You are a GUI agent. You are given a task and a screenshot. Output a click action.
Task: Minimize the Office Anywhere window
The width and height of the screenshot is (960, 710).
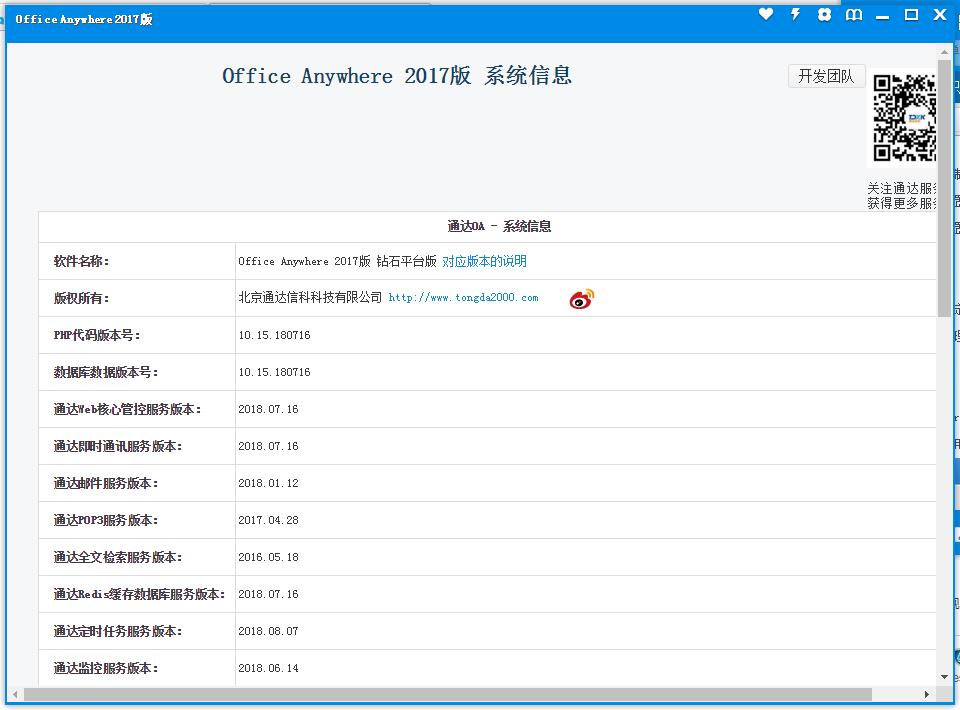point(882,16)
